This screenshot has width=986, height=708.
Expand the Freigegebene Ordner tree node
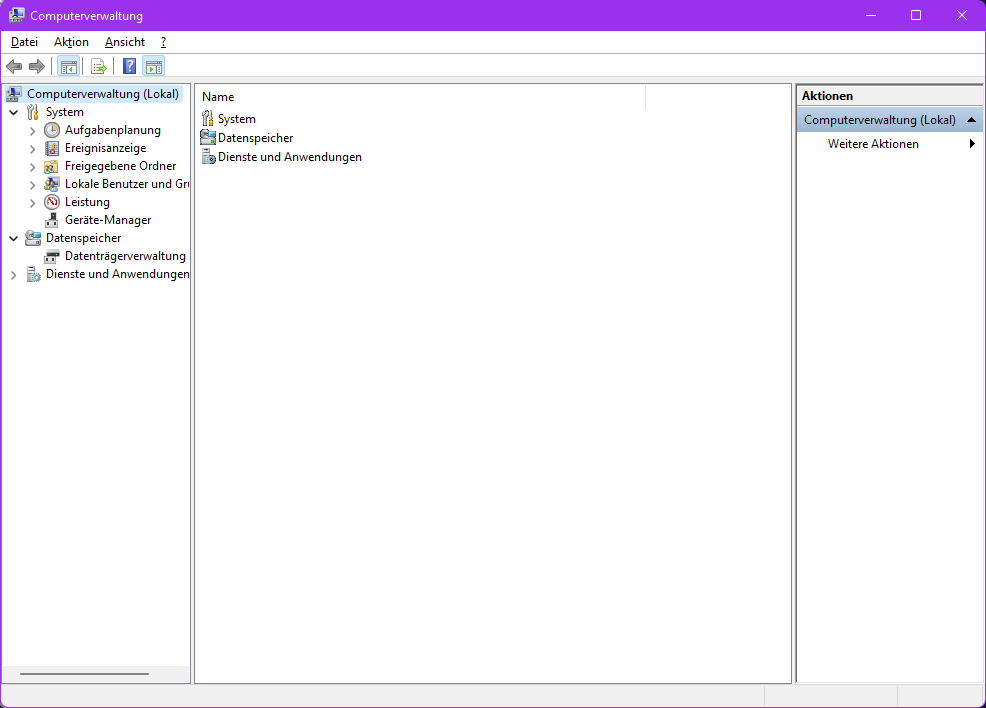point(32,167)
